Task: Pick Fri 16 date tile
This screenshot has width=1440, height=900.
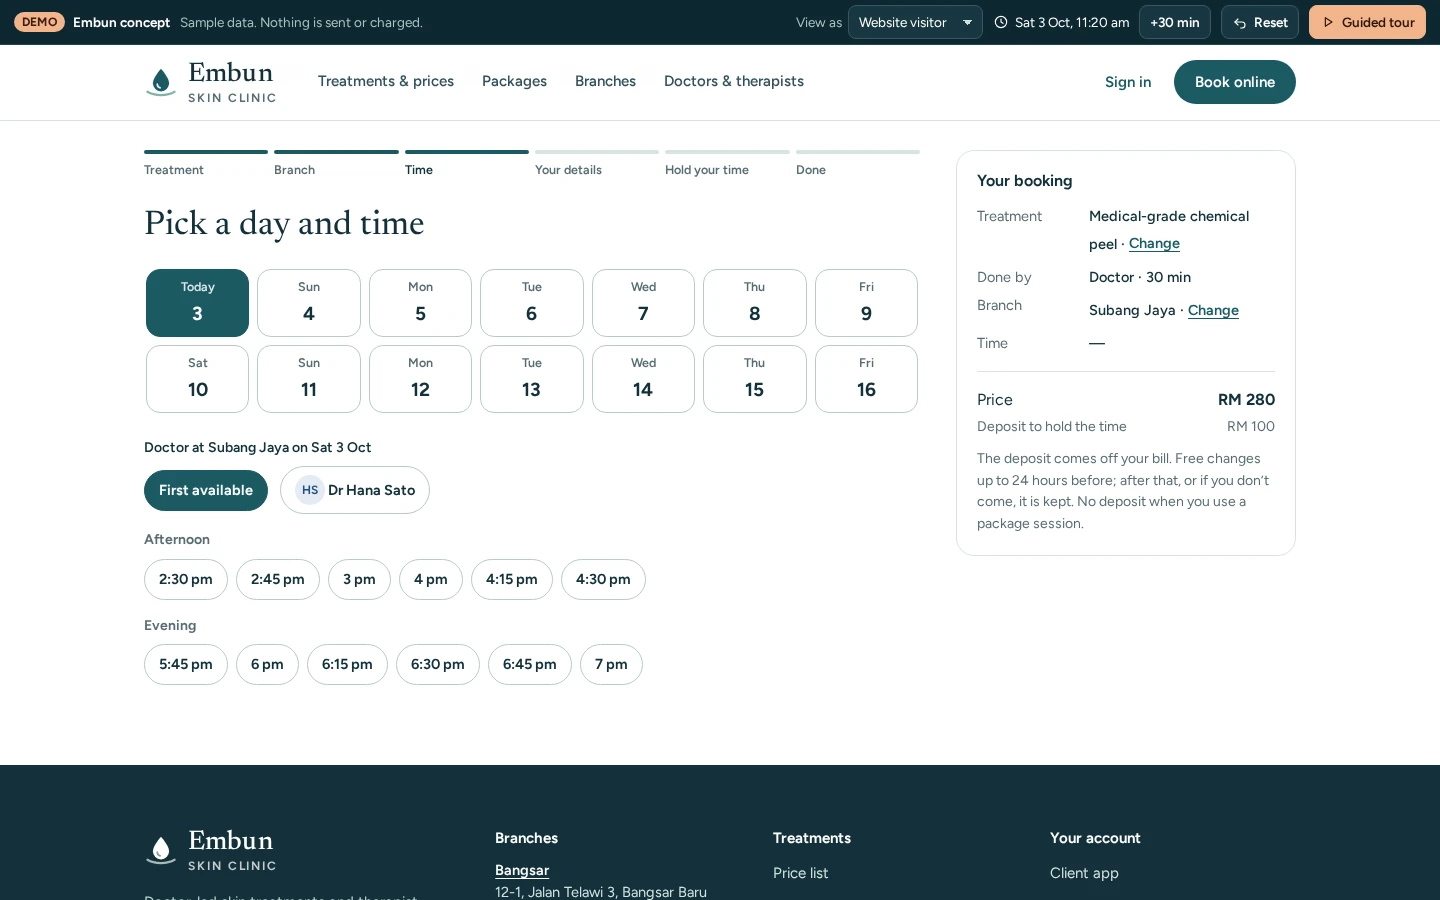Action: pos(866,379)
